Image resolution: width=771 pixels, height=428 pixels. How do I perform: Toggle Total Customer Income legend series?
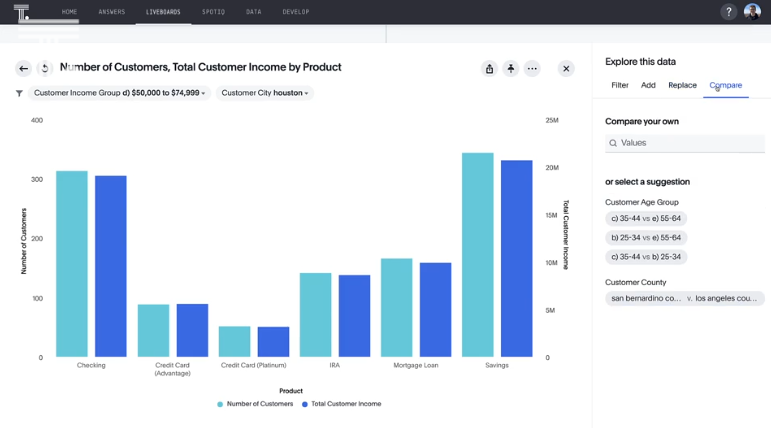[344, 404]
